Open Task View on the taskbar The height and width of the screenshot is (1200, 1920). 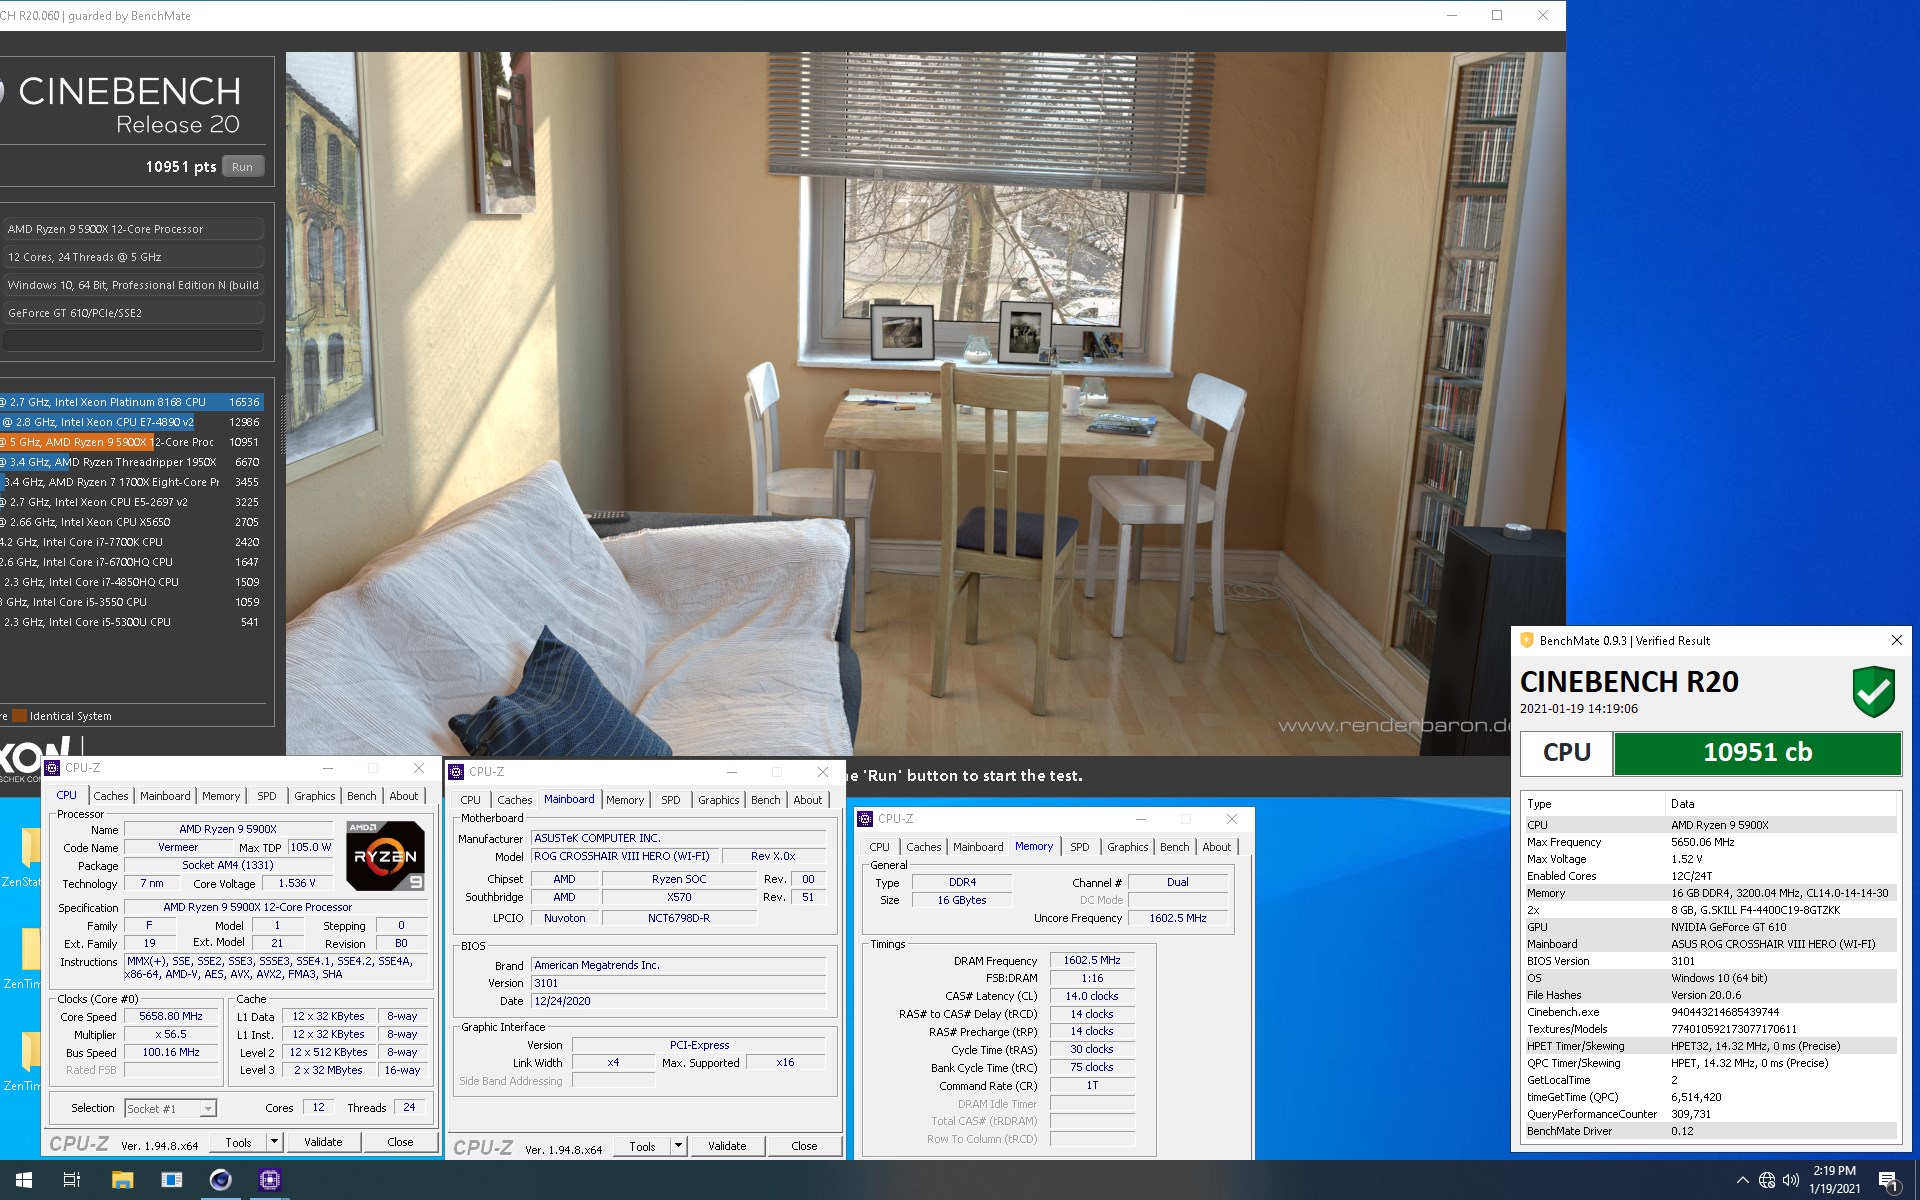tap(72, 1180)
